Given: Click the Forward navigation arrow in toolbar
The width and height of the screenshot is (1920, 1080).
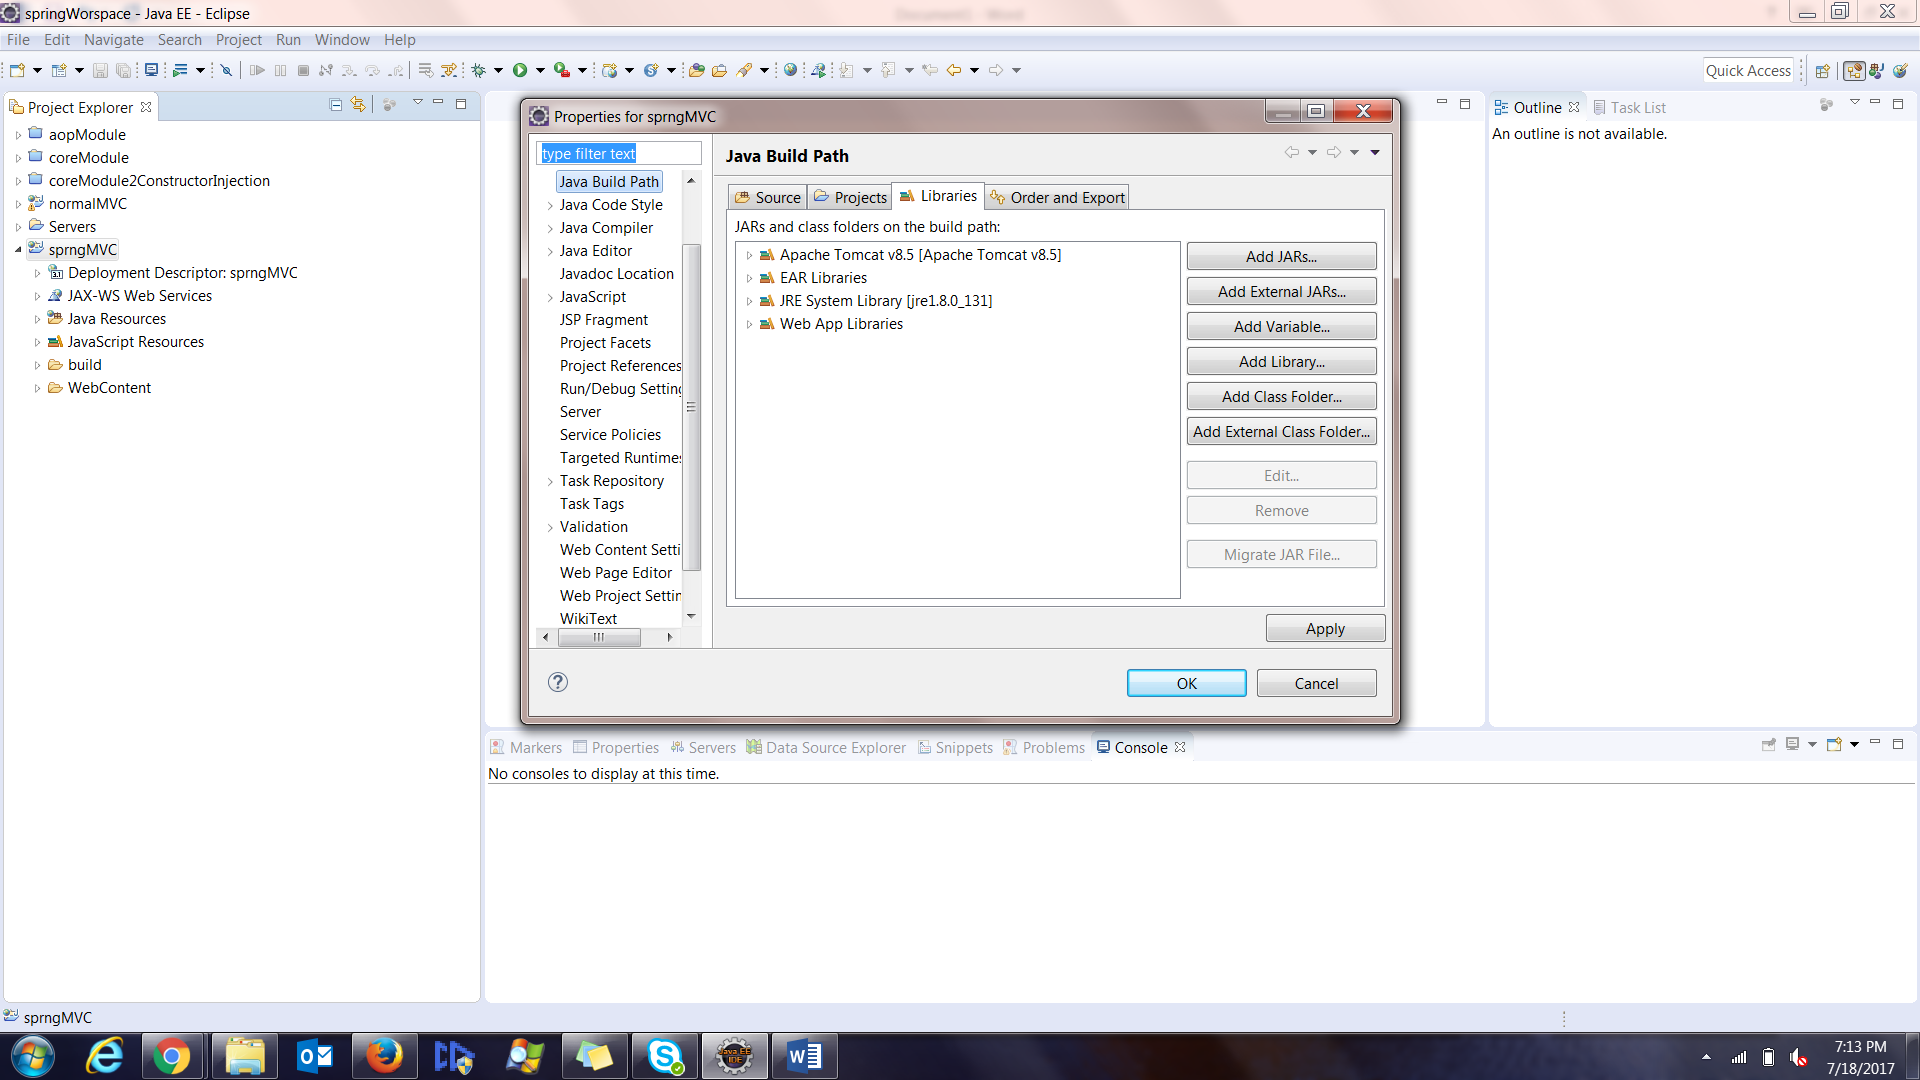Looking at the screenshot, I should click(x=996, y=70).
